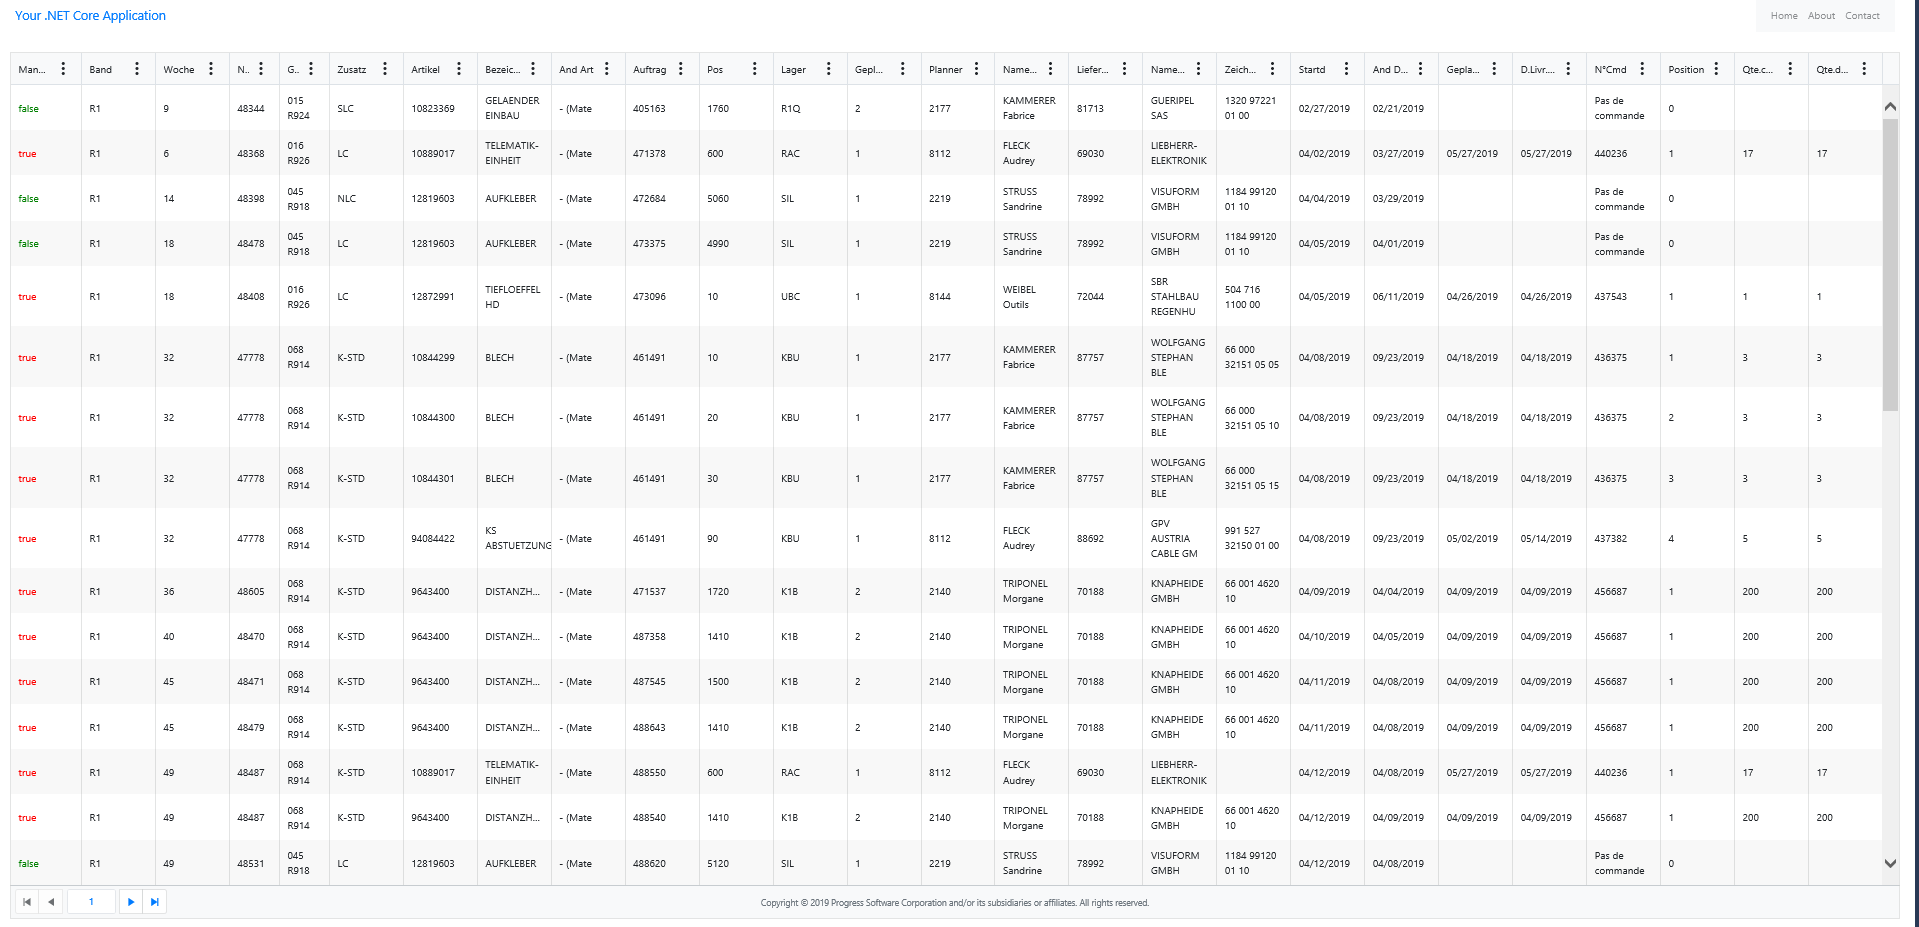The height and width of the screenshot is (927, 1919).
Task: Open the Zusatz column menu icon
Action: tap(385, 69)
